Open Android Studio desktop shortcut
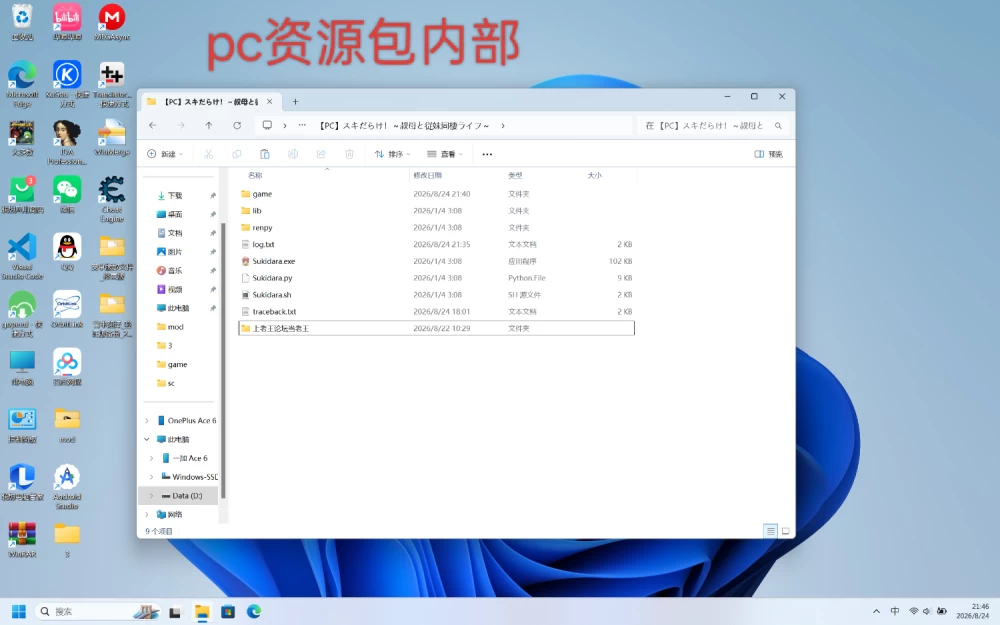1000x625 pixels. [x=67, y=487]
